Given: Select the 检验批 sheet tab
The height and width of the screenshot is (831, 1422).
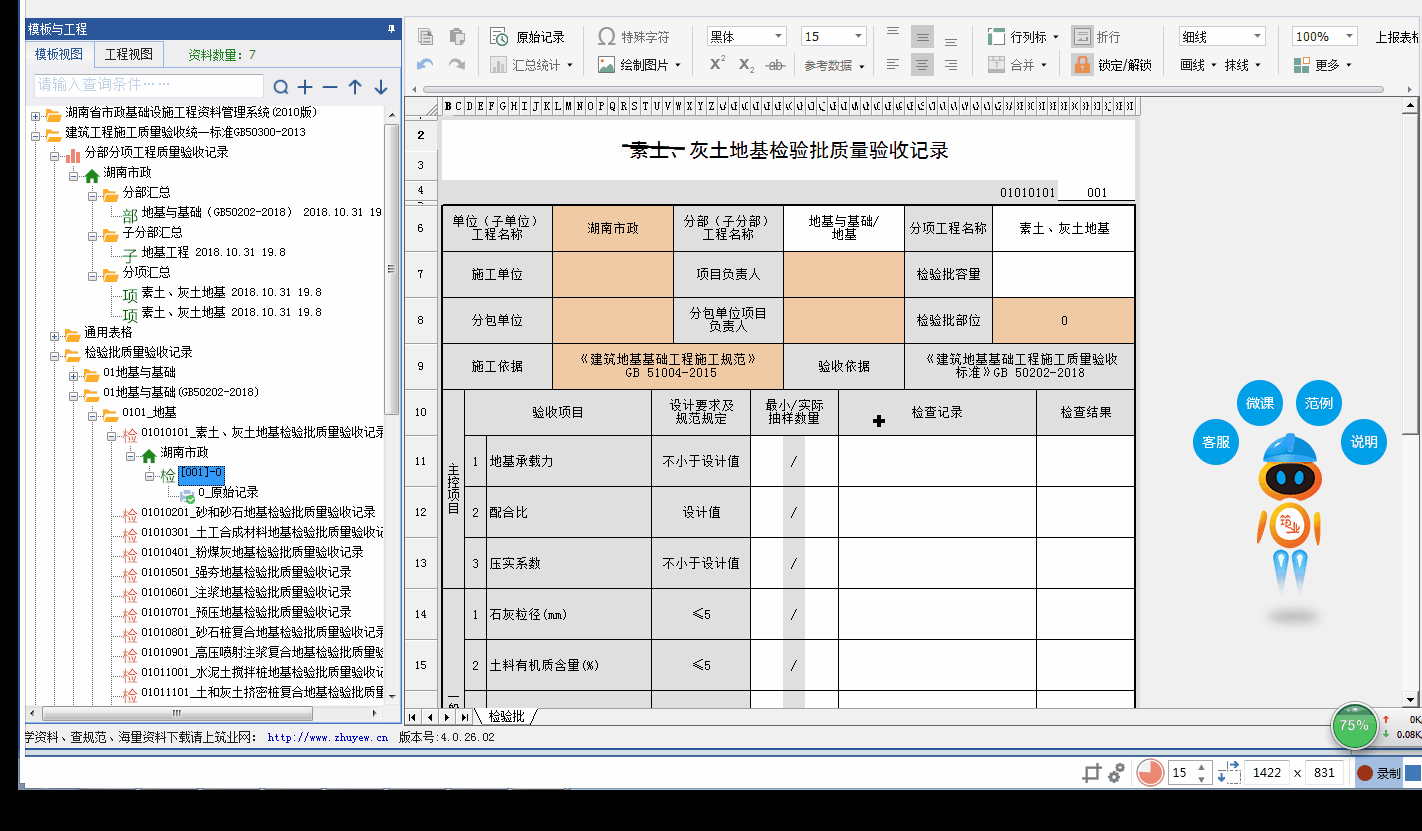Looking at the screenshot, I should coord(506,716).
